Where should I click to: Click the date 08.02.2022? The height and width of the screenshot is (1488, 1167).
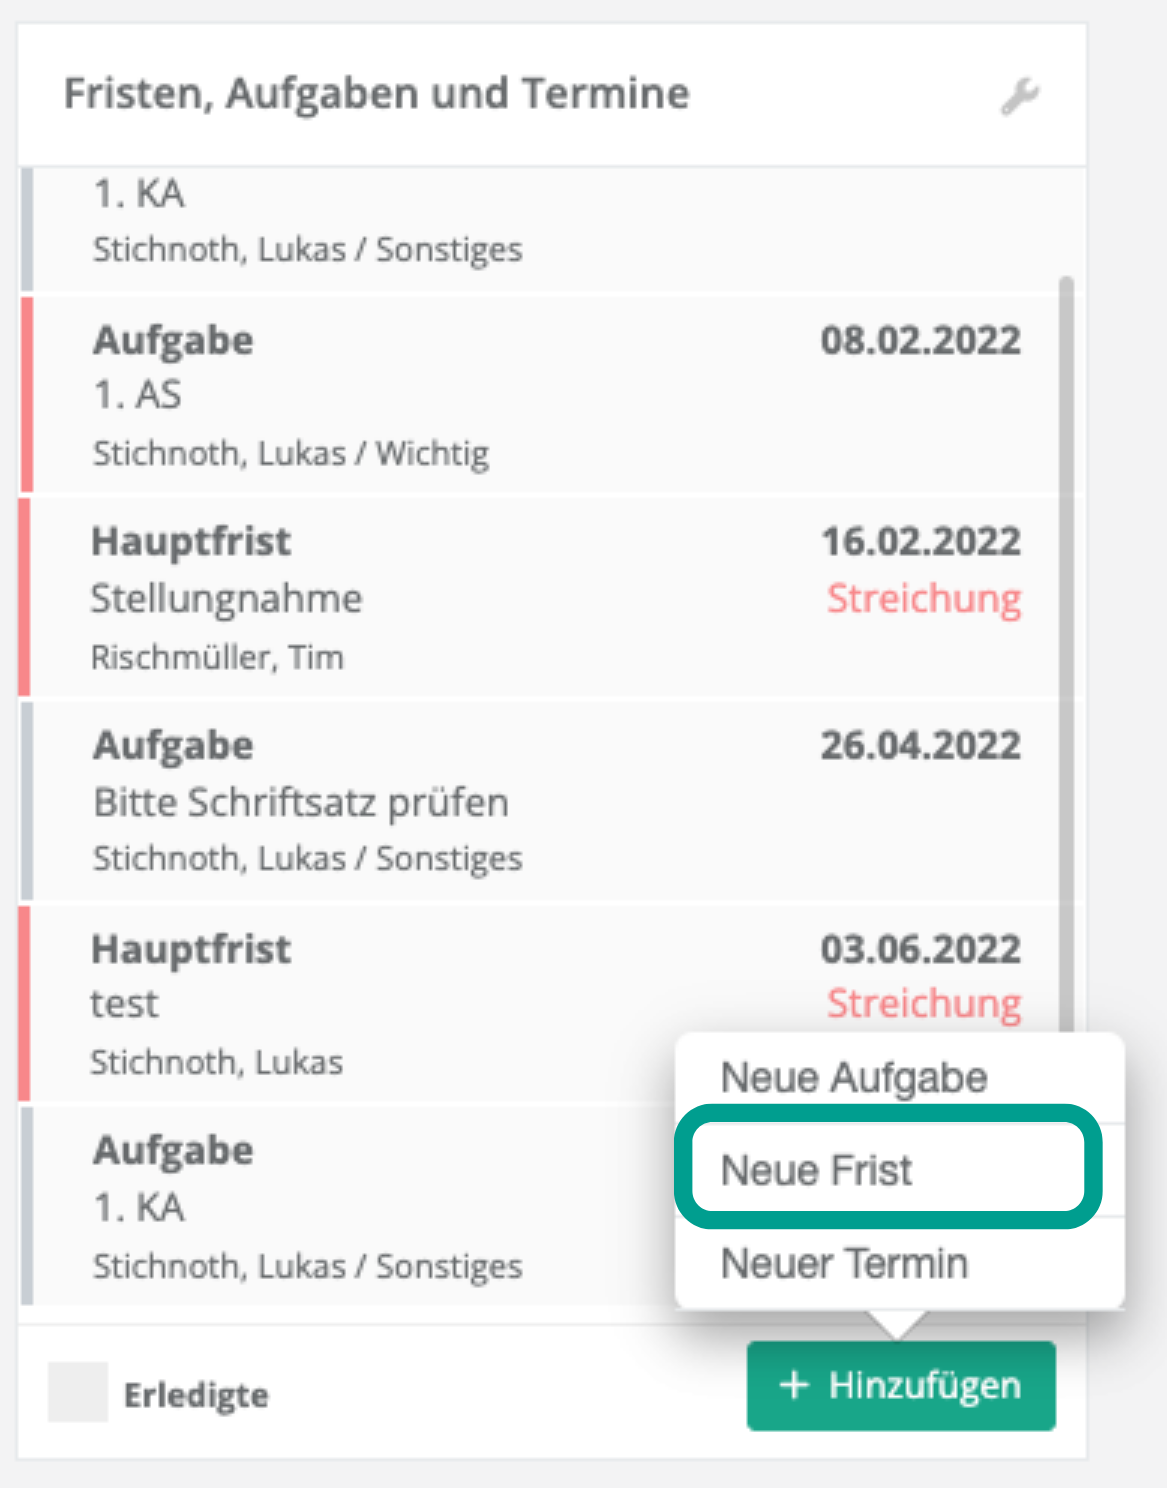tap(920, 341)
